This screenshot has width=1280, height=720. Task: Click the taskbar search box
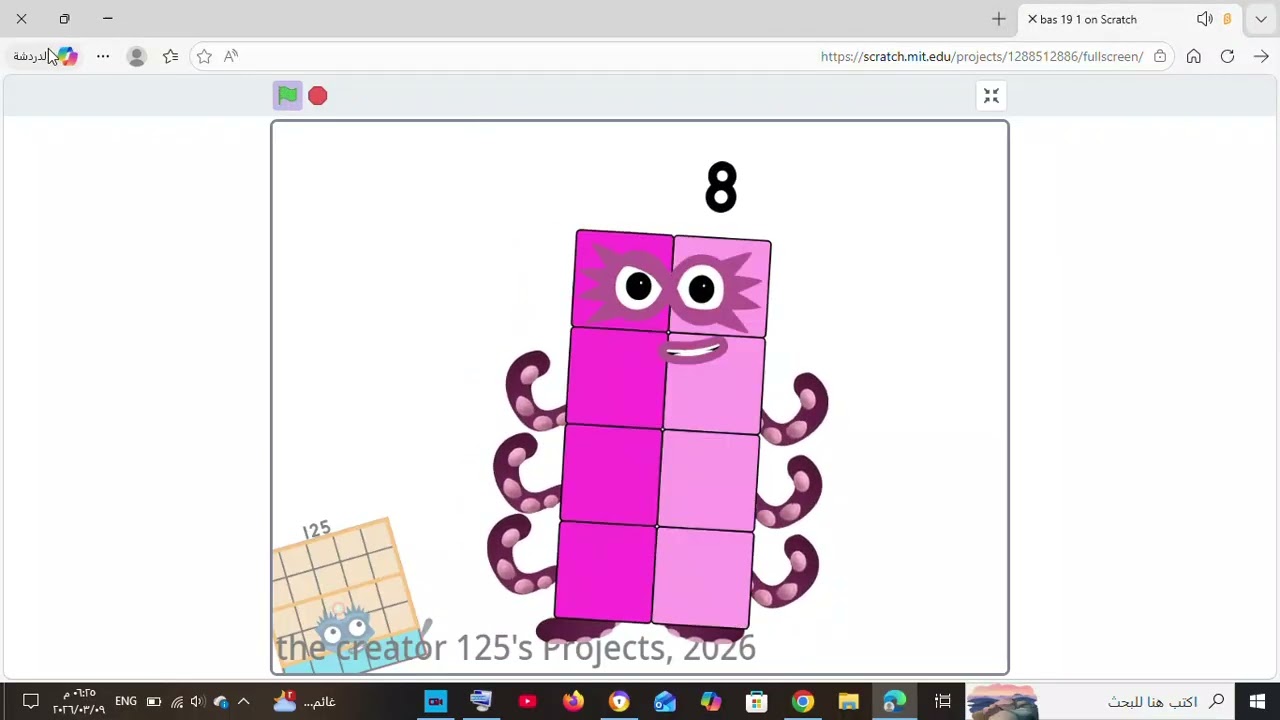tap(1100, 702)
